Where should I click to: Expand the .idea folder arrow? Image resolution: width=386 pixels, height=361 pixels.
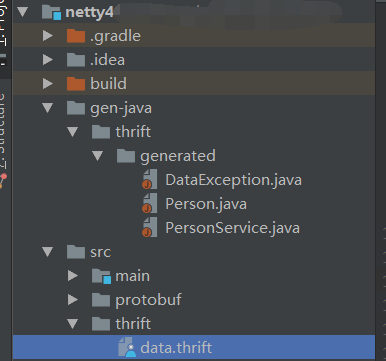[x=48, y=60]
